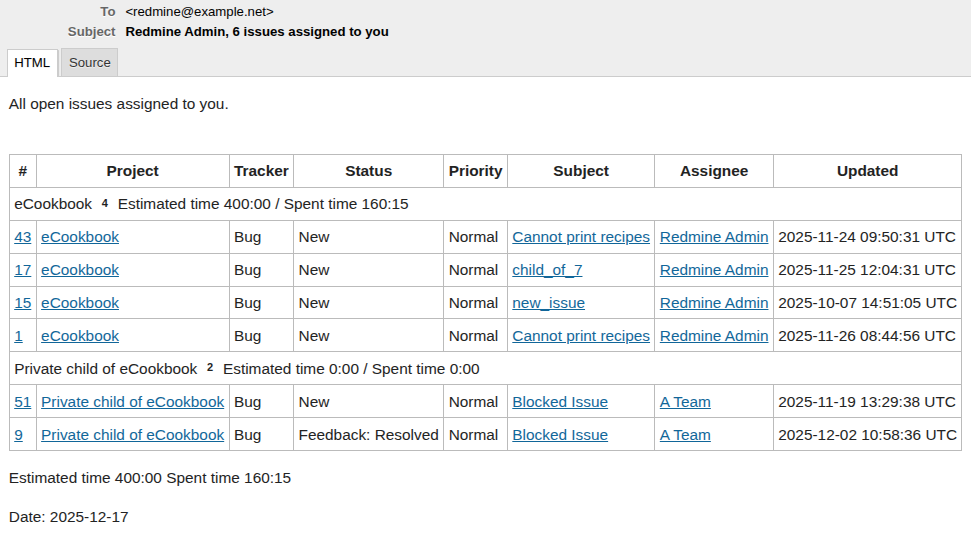Open issue number 9 link
The height and width of the screenshot is (542, 971).
[19, 435]
